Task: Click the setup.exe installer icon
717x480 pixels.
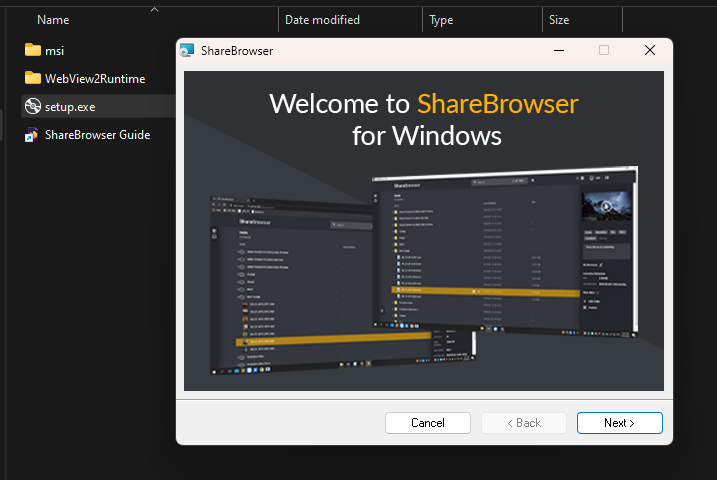Action: pos(32,106)
